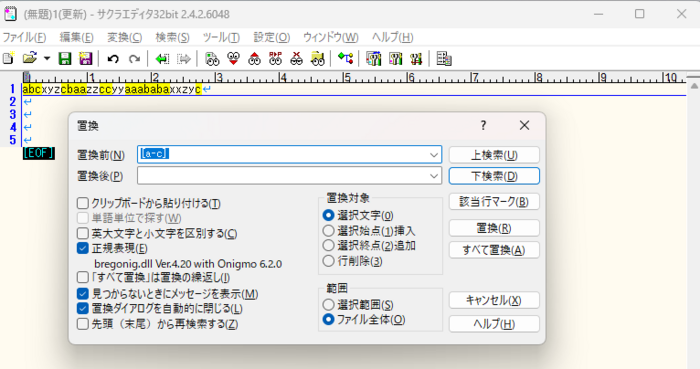Click the 該当行マーク(B) button
The width and height of the screenshot is (700, 369).
pyautogui.click(x=494, y=202)
